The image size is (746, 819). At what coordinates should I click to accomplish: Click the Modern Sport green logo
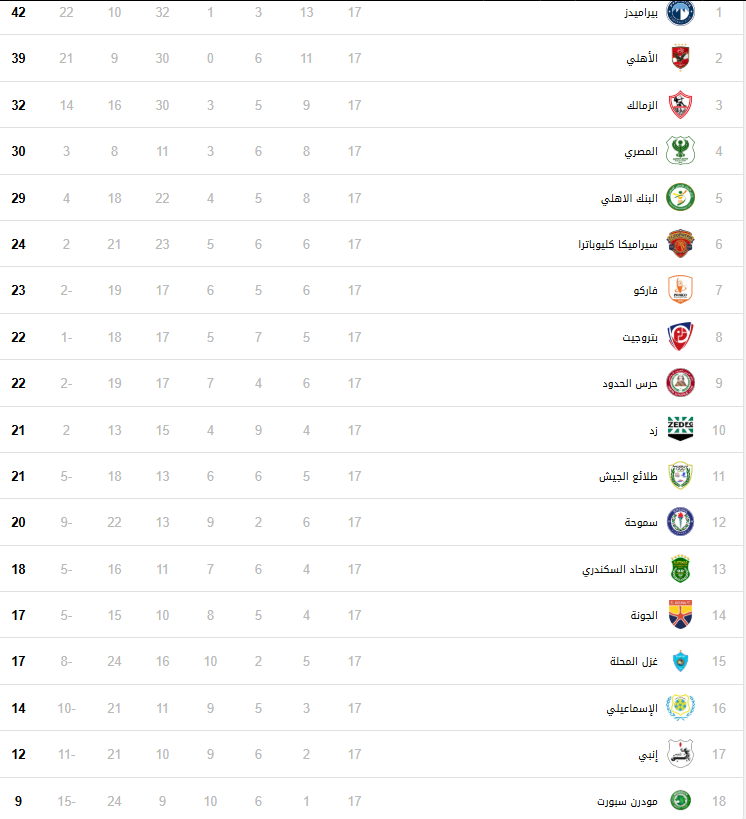pyautogui.click(x=680, y=800)
